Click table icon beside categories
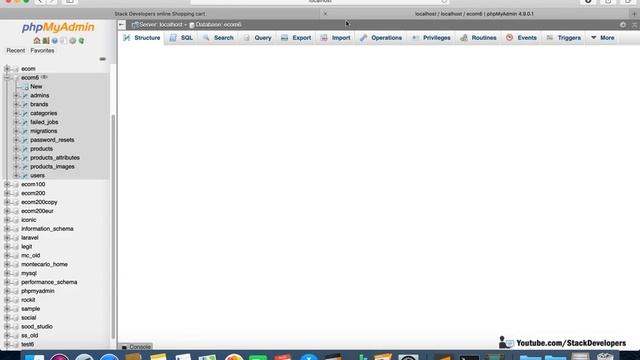640x360 pixels. (x=25, y=113)
